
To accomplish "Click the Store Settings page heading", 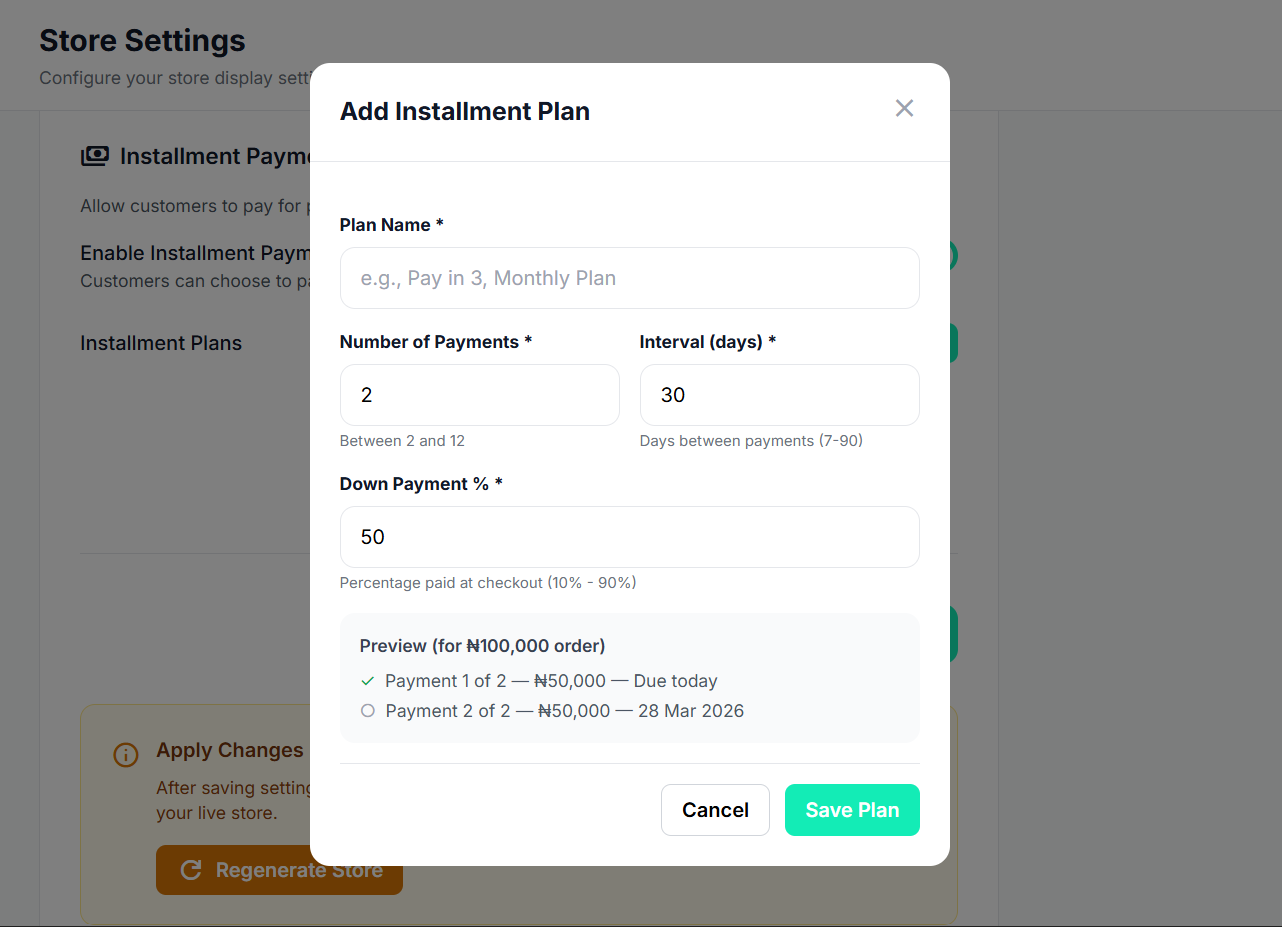I will 142,40.
